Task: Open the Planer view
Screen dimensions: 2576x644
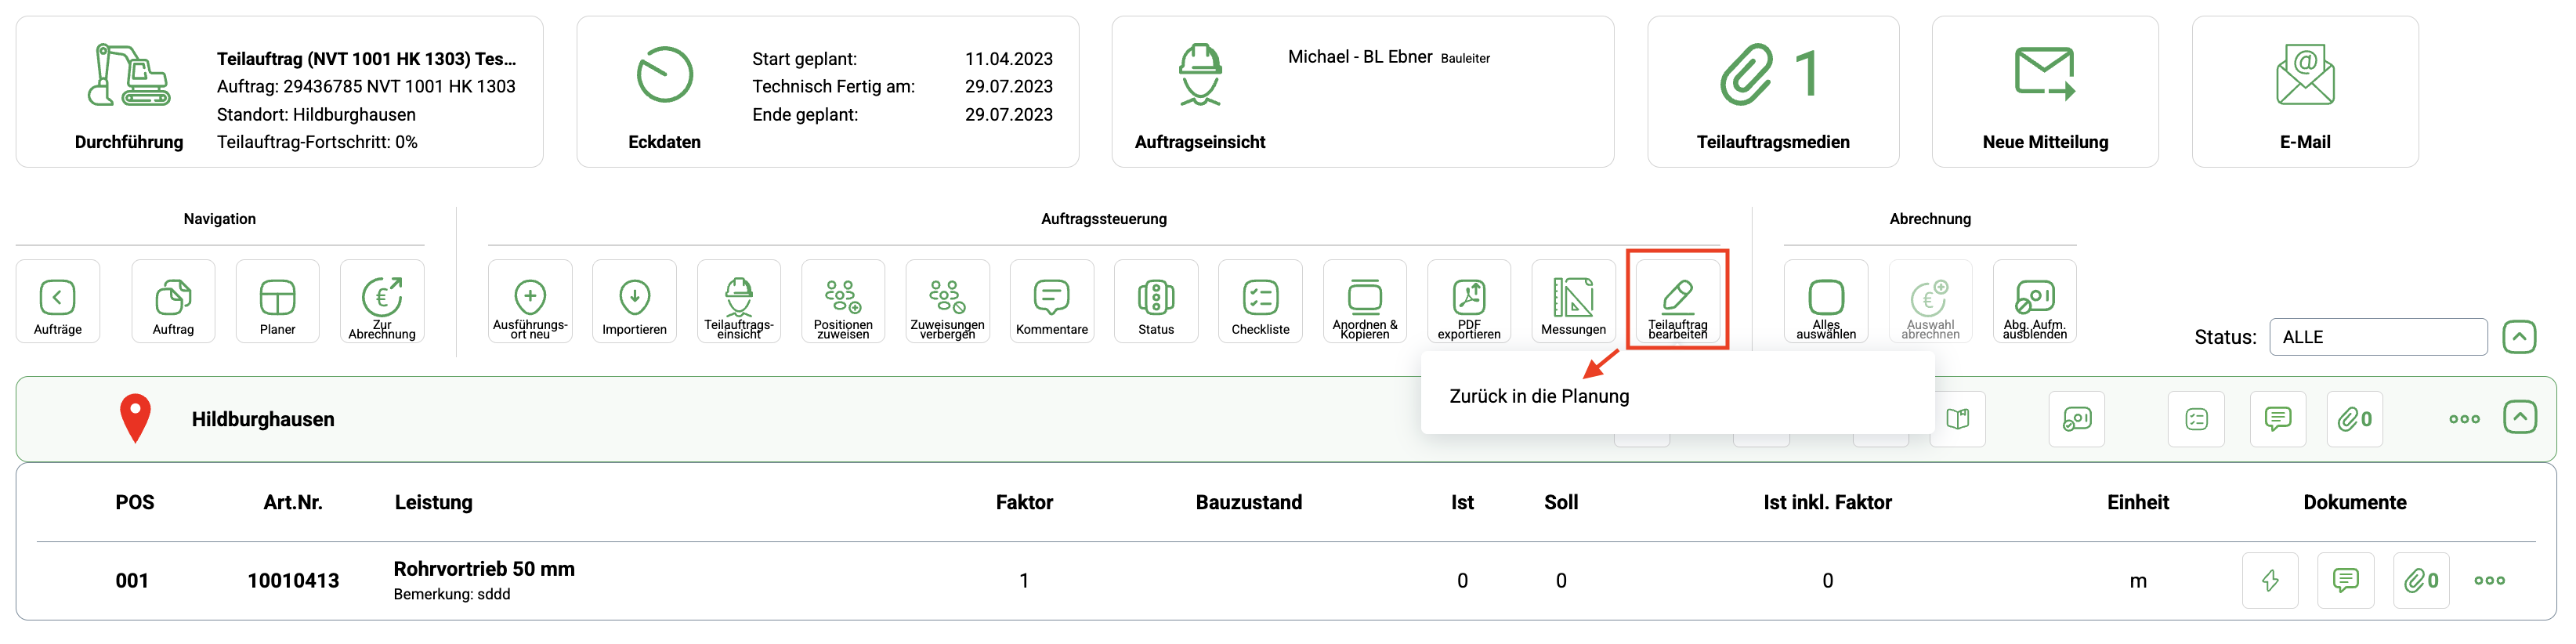Action: coord(277,300)
